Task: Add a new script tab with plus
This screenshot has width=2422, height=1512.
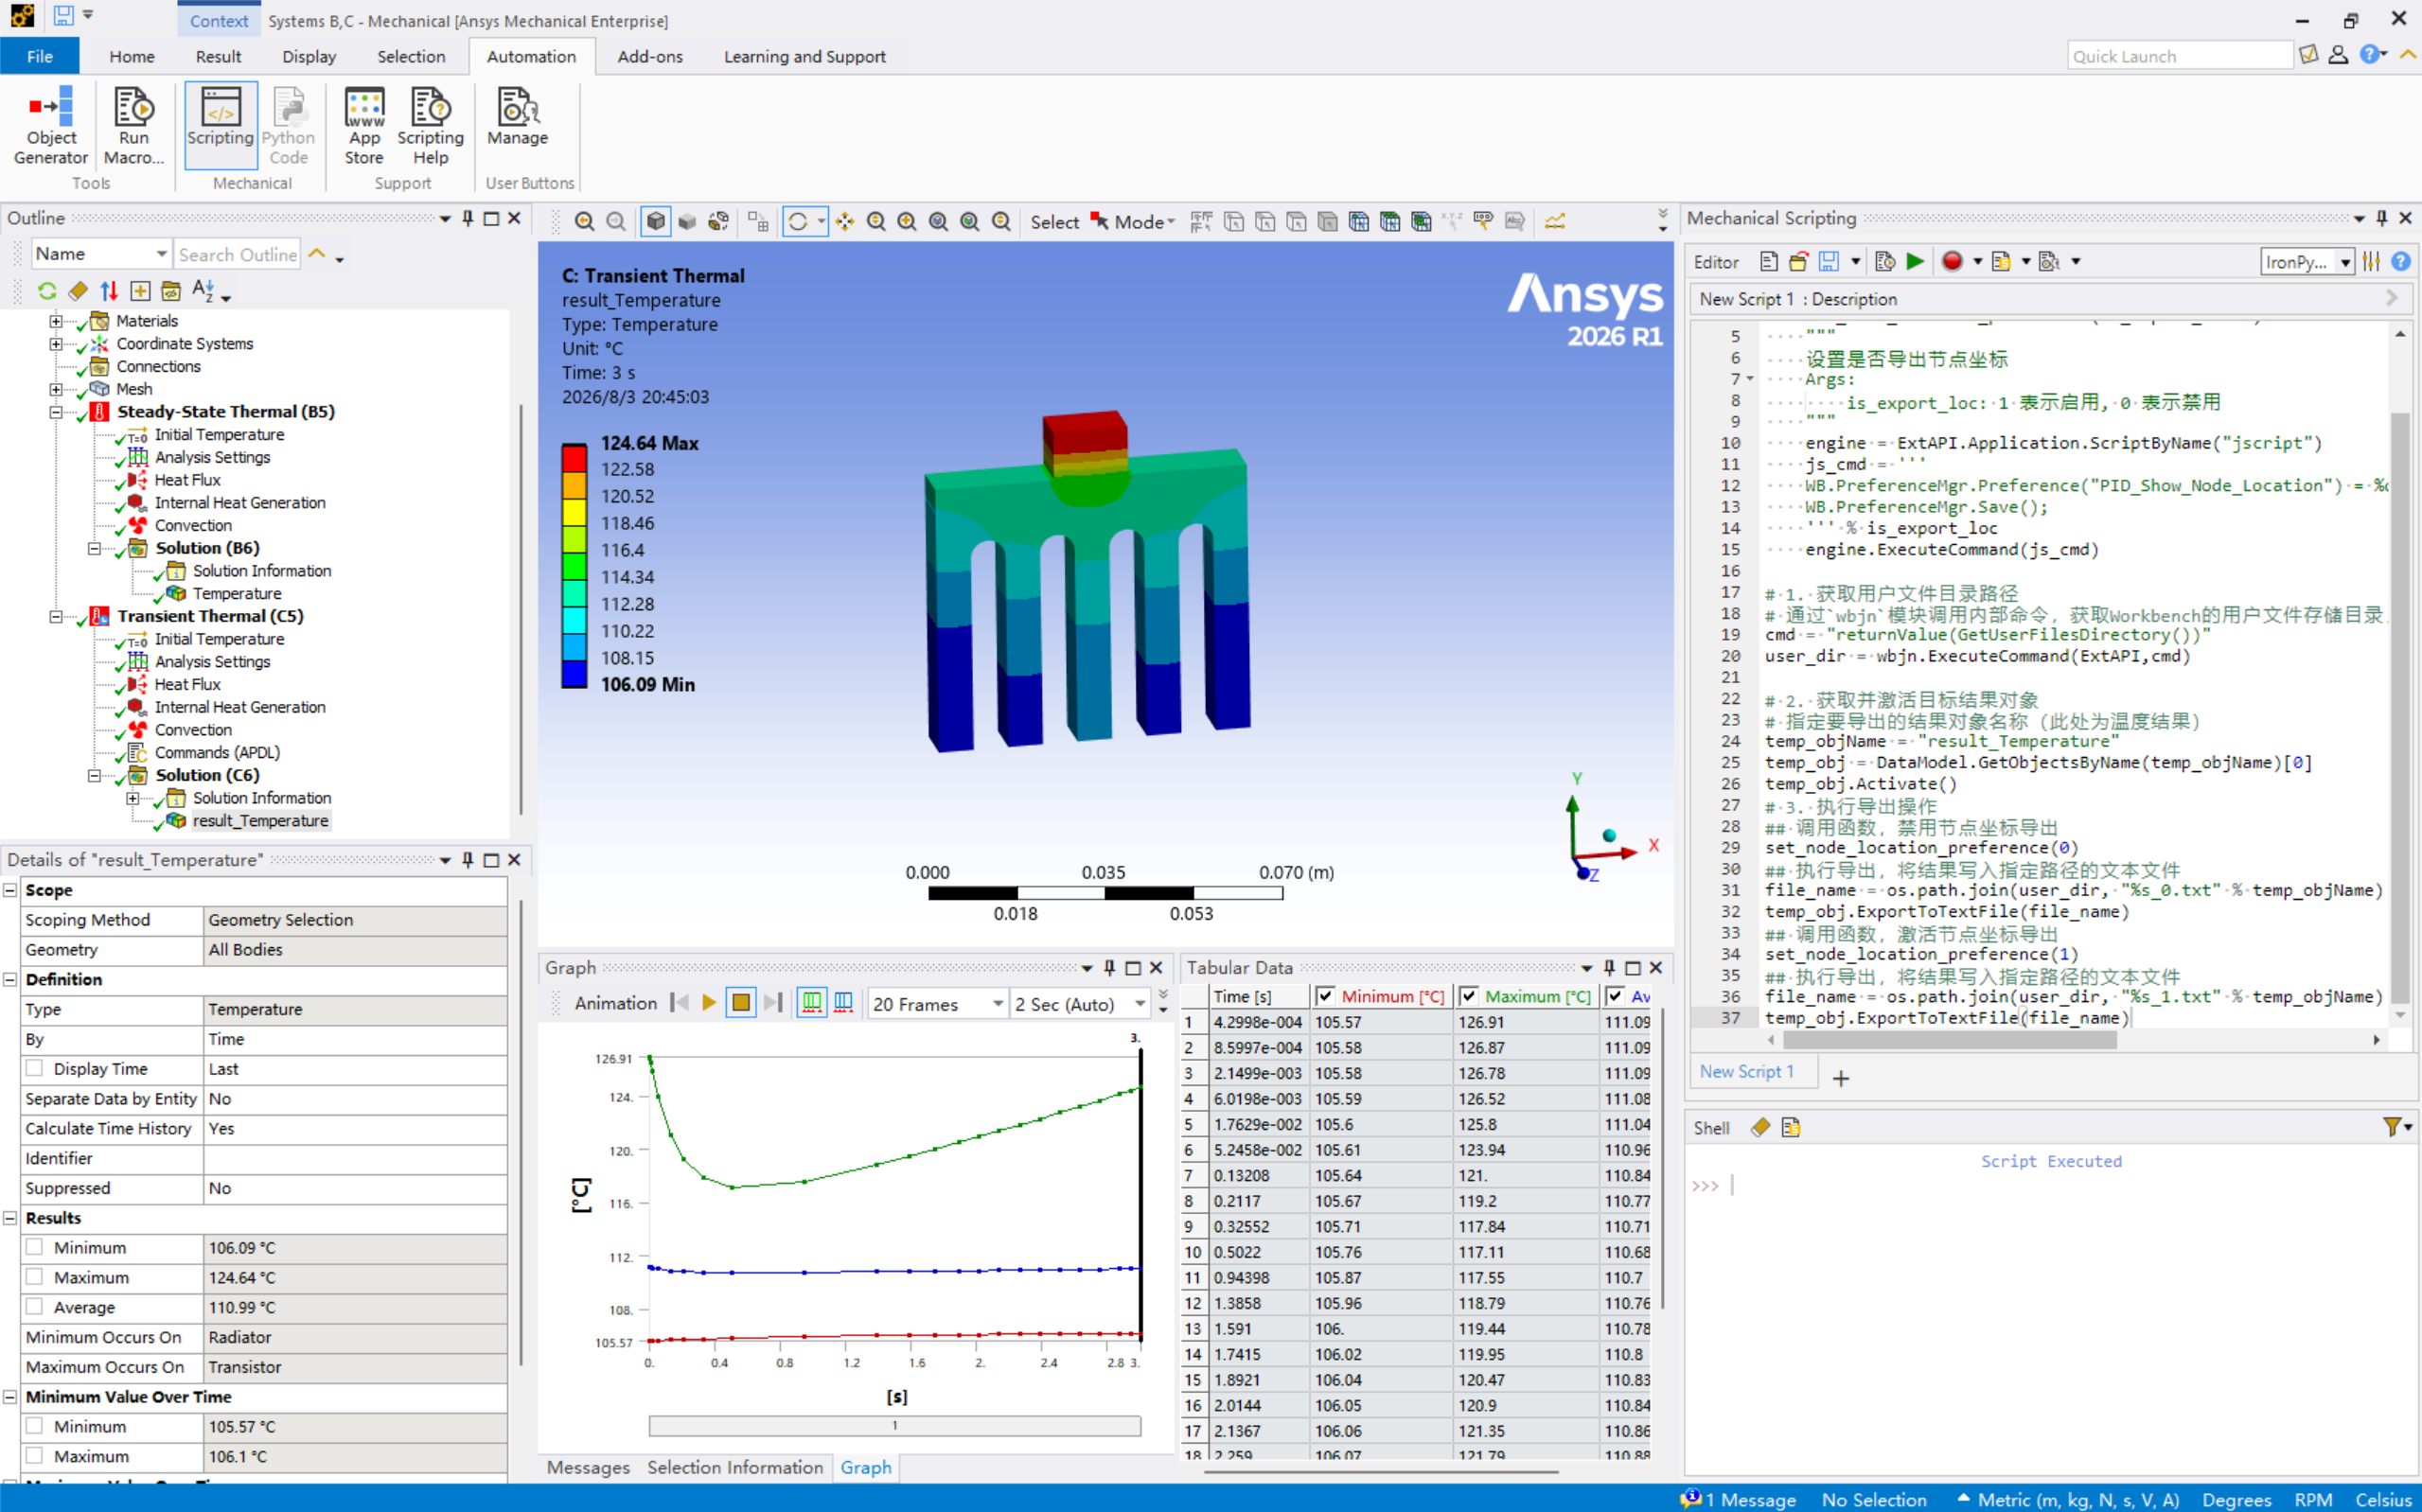Action: click(x=1841, y=1078)
